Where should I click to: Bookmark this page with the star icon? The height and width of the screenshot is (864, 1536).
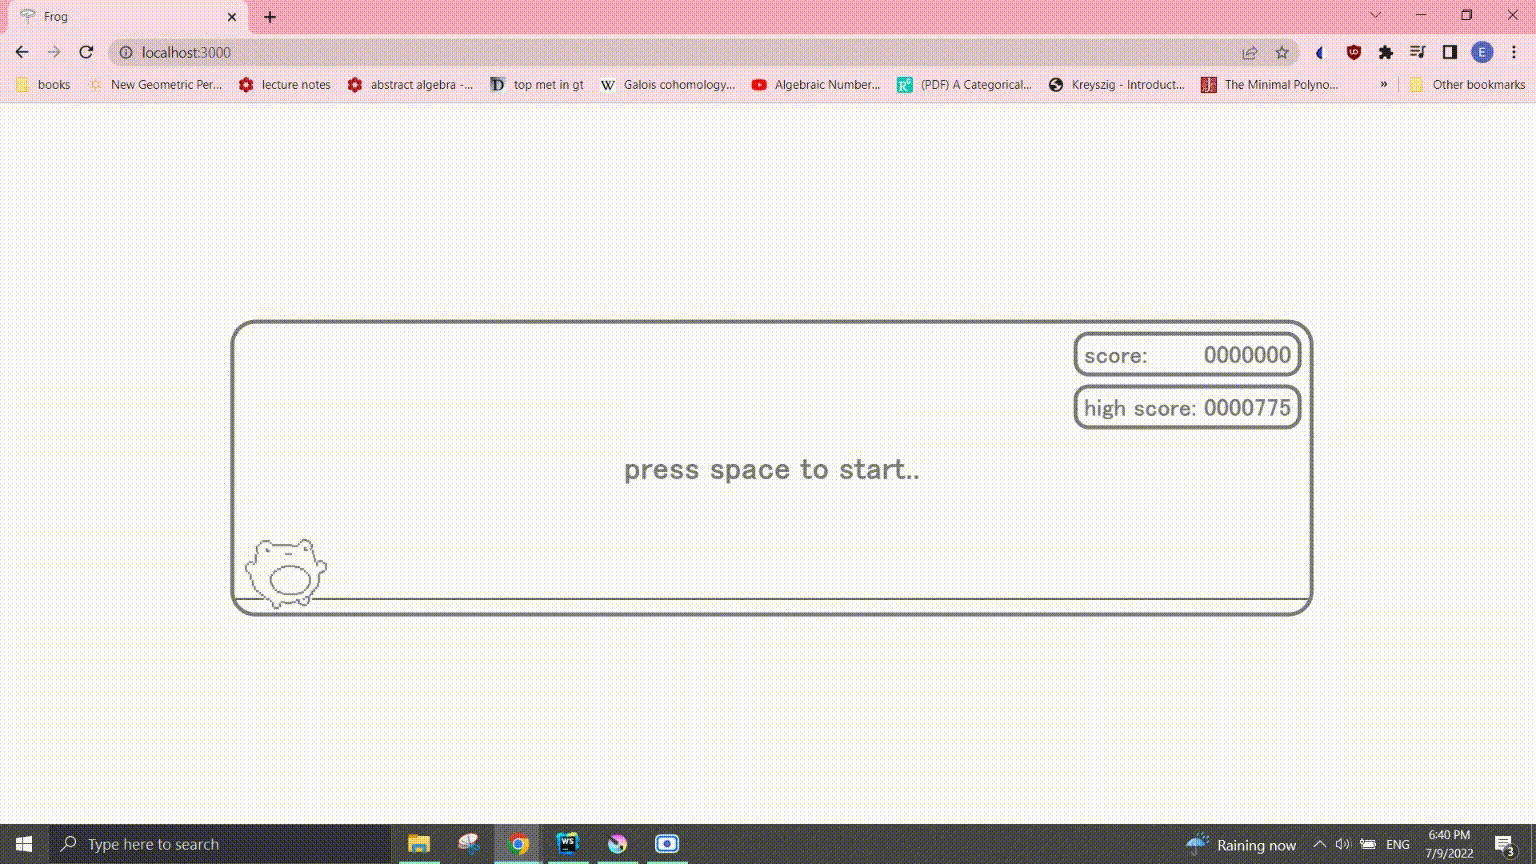coord(1281,52)
